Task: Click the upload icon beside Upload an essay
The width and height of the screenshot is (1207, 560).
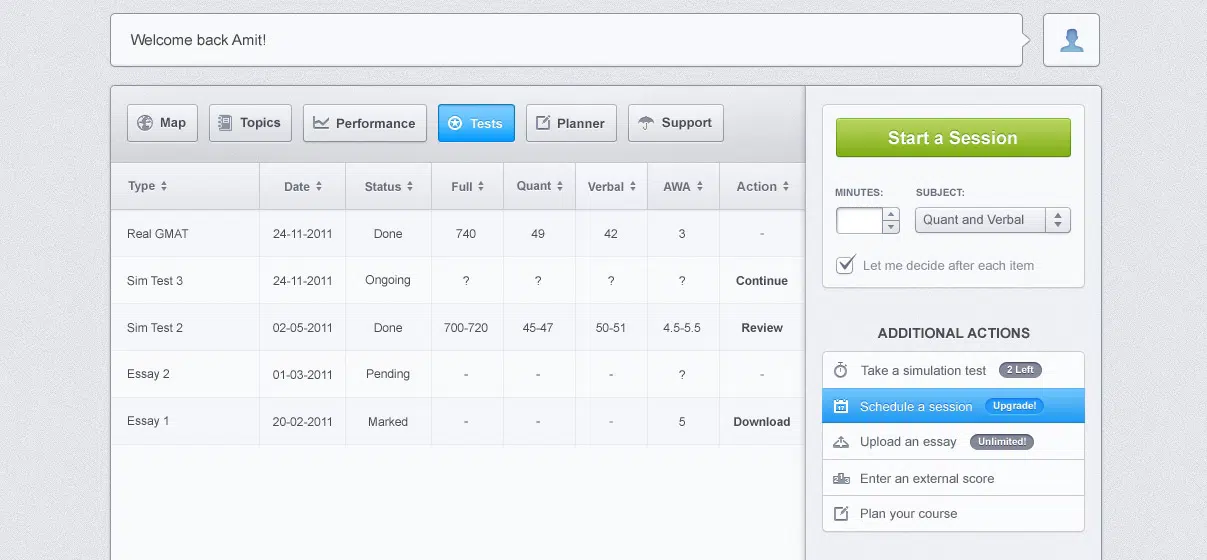Action: pyautogui.click(x=841, y=442)
